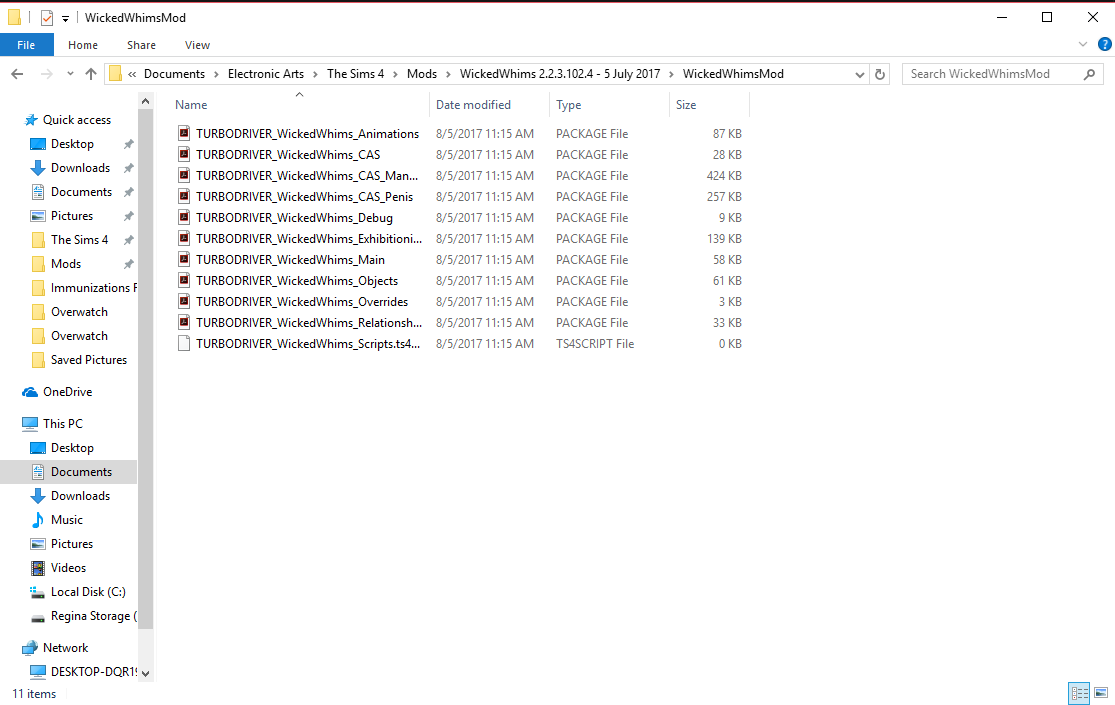Image resolution: width=1115 pixels, height=705 pixels.
Task: Open the View ribbon tab
Action: pyautogui.click(x=198, y=45)
